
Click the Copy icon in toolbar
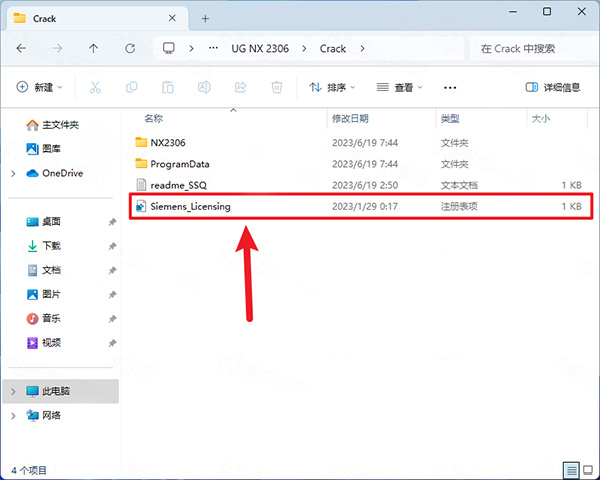[131, 88]
